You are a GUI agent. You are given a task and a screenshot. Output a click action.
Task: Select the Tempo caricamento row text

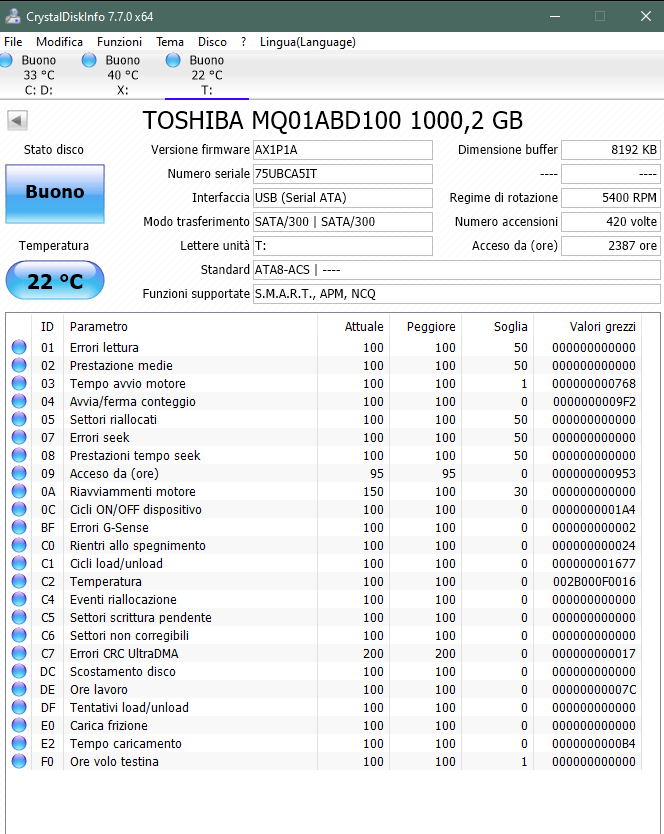(x=126, y=744)
